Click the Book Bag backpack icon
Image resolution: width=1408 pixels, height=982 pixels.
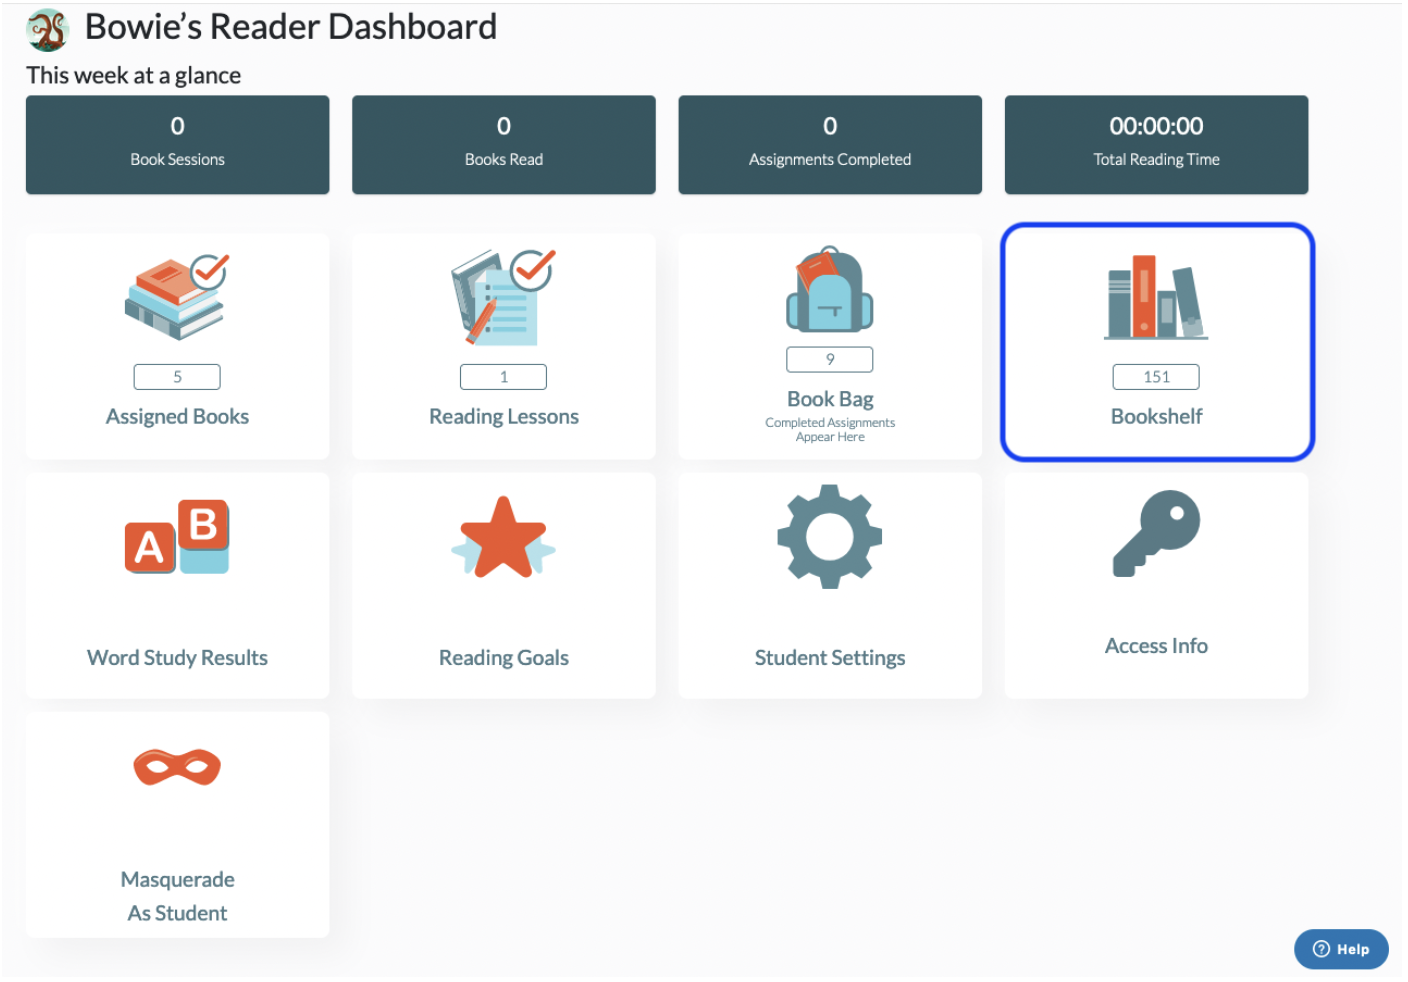[x=830, y=288]
